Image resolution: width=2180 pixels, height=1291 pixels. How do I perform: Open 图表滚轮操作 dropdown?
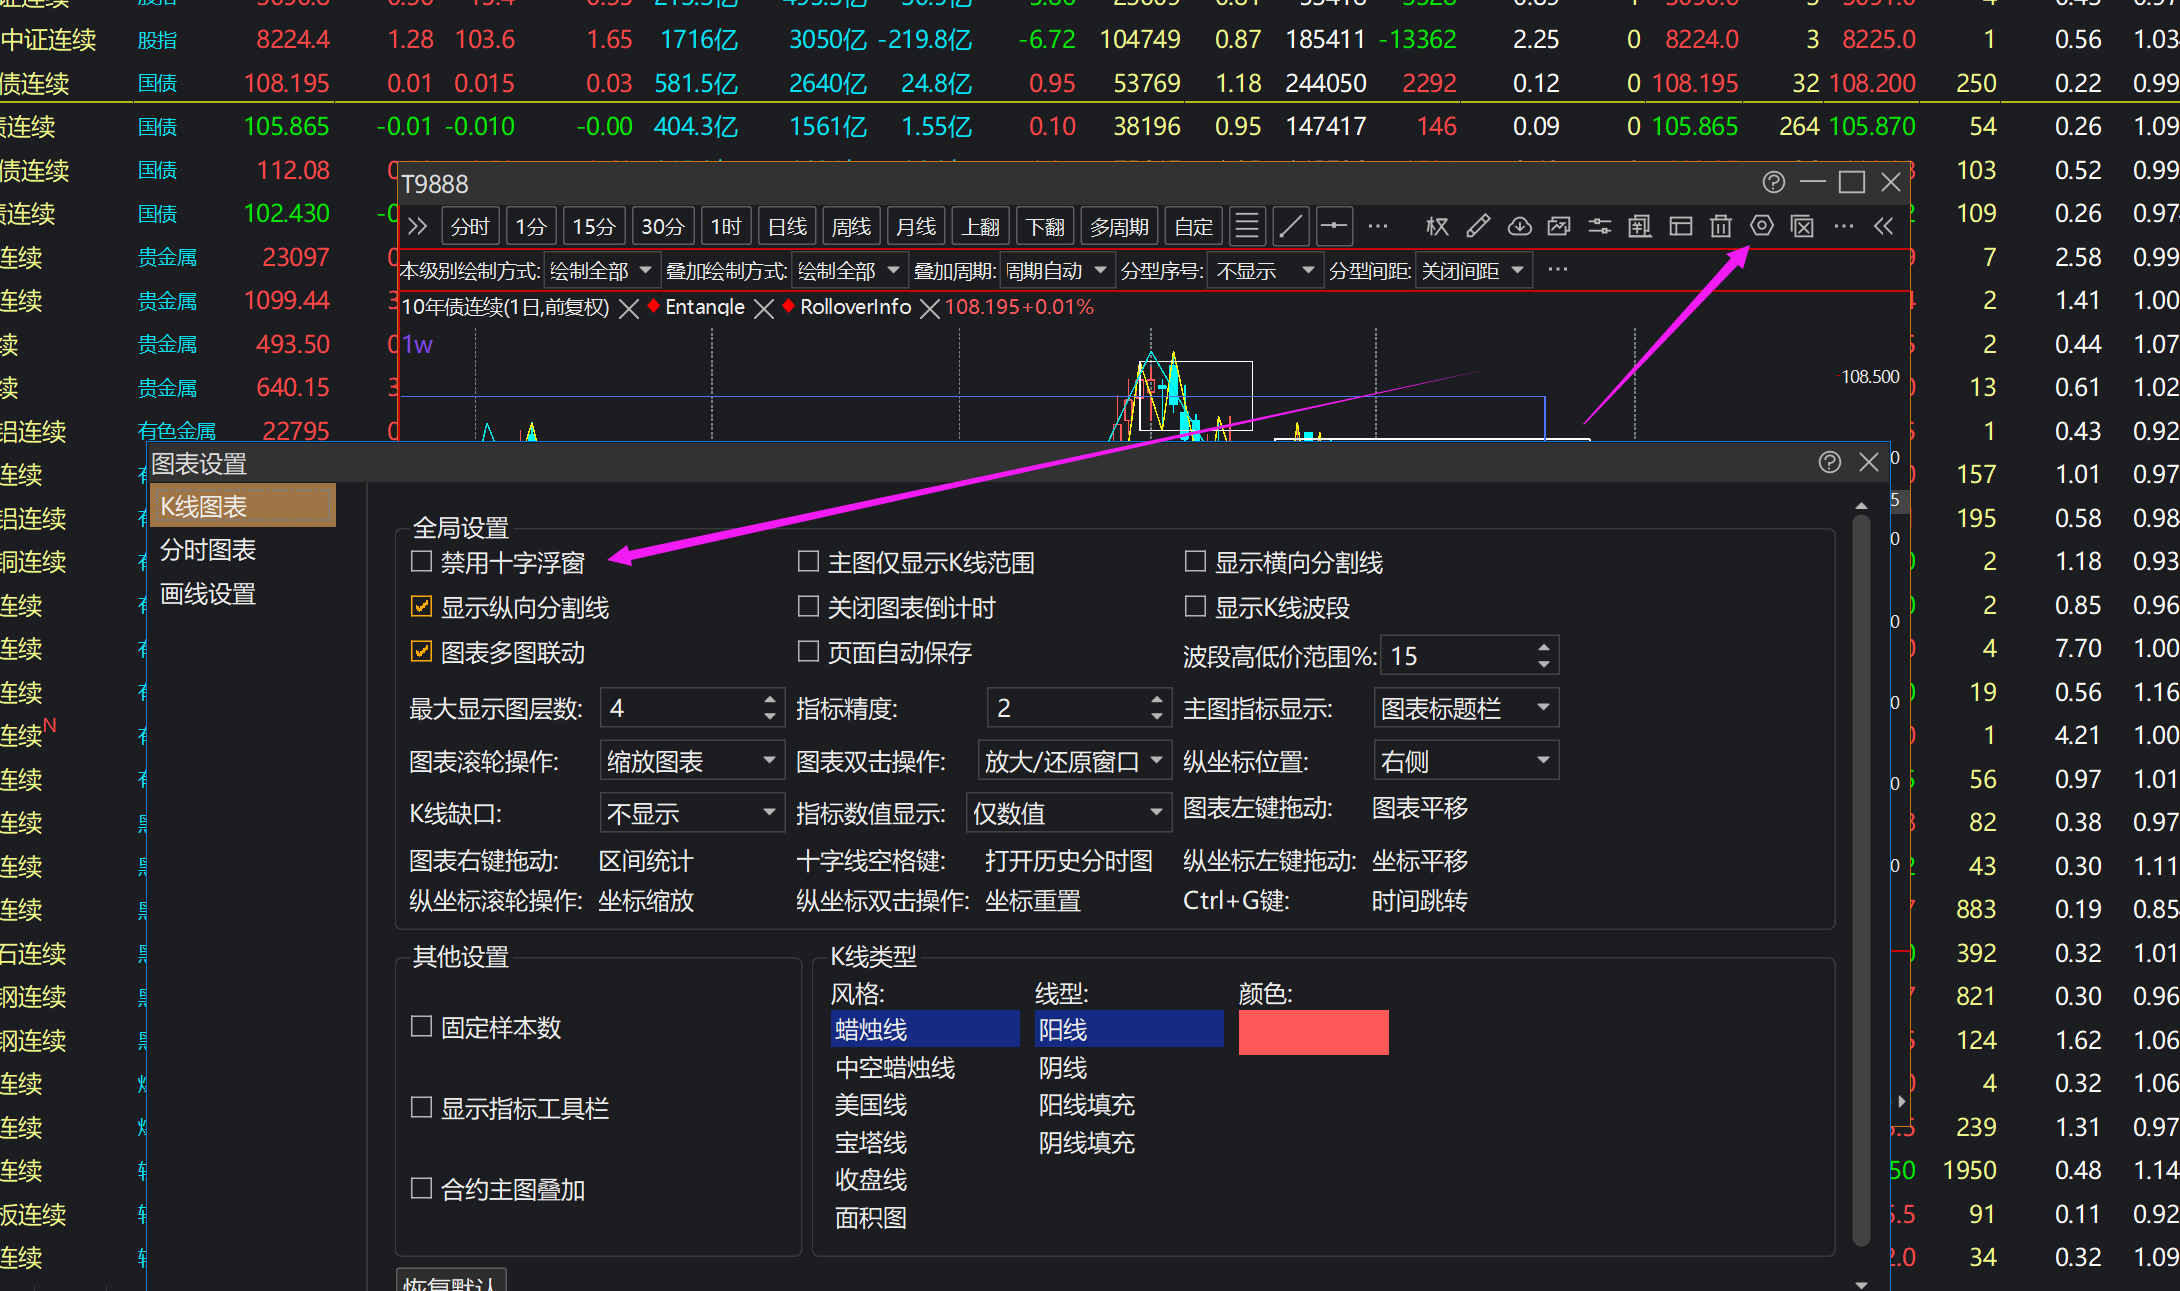pos(691,761)
